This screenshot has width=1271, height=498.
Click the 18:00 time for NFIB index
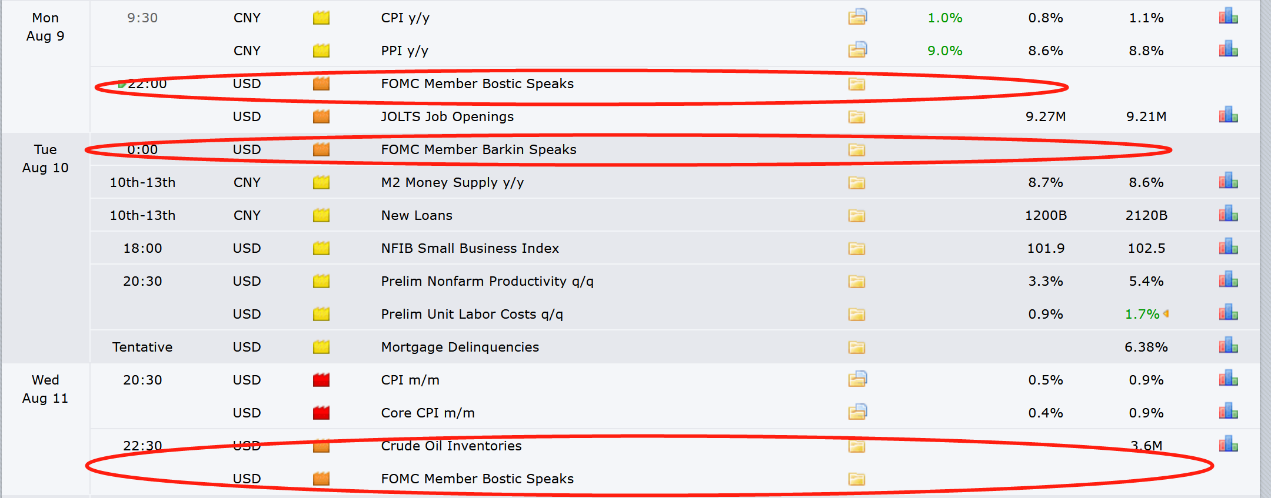tap(143, 249)
